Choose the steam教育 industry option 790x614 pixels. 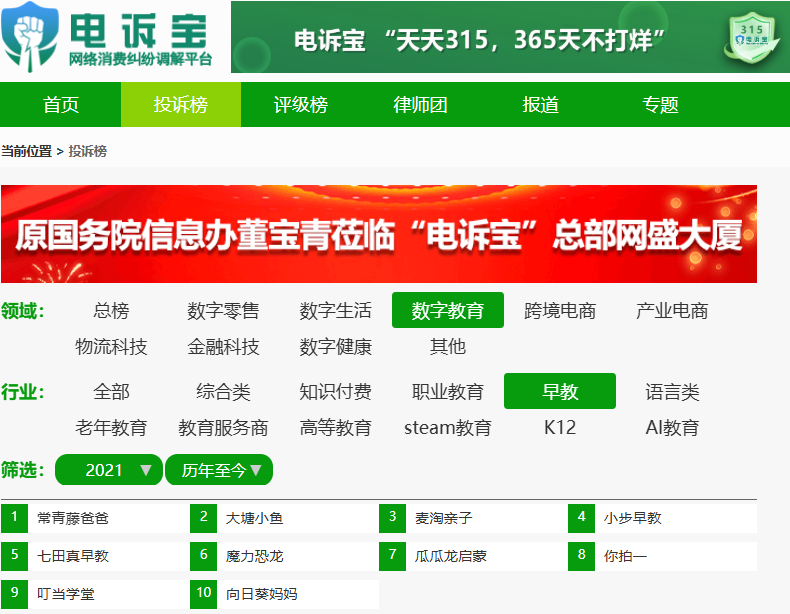(x=448, y=428)
